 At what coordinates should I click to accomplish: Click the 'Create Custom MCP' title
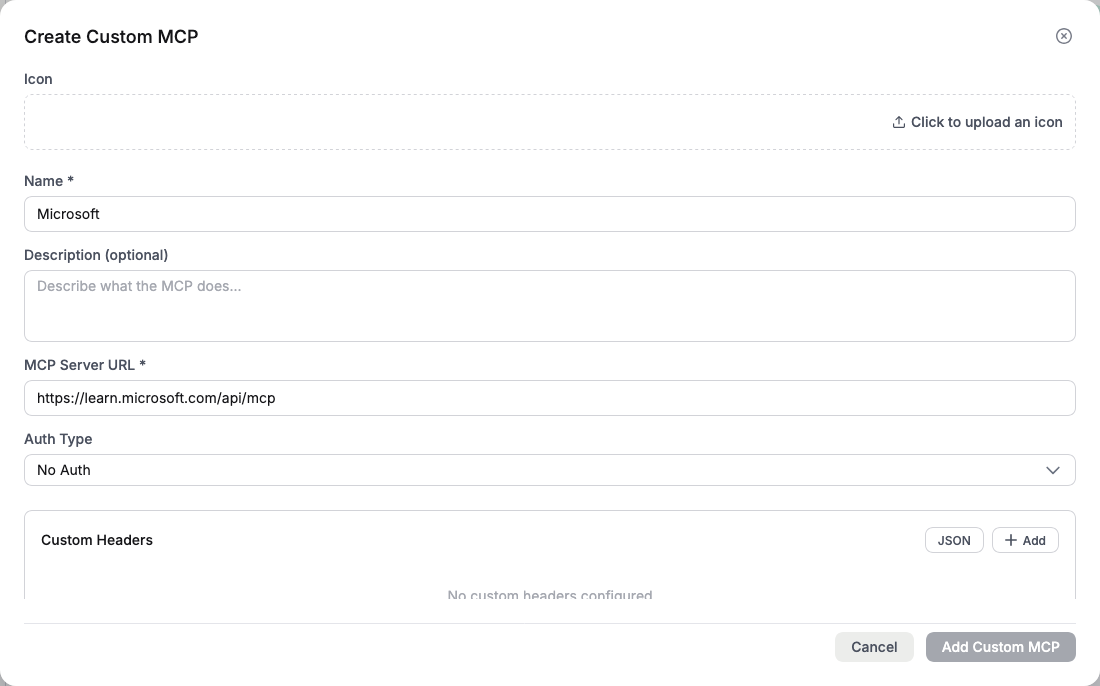[111, 36]
